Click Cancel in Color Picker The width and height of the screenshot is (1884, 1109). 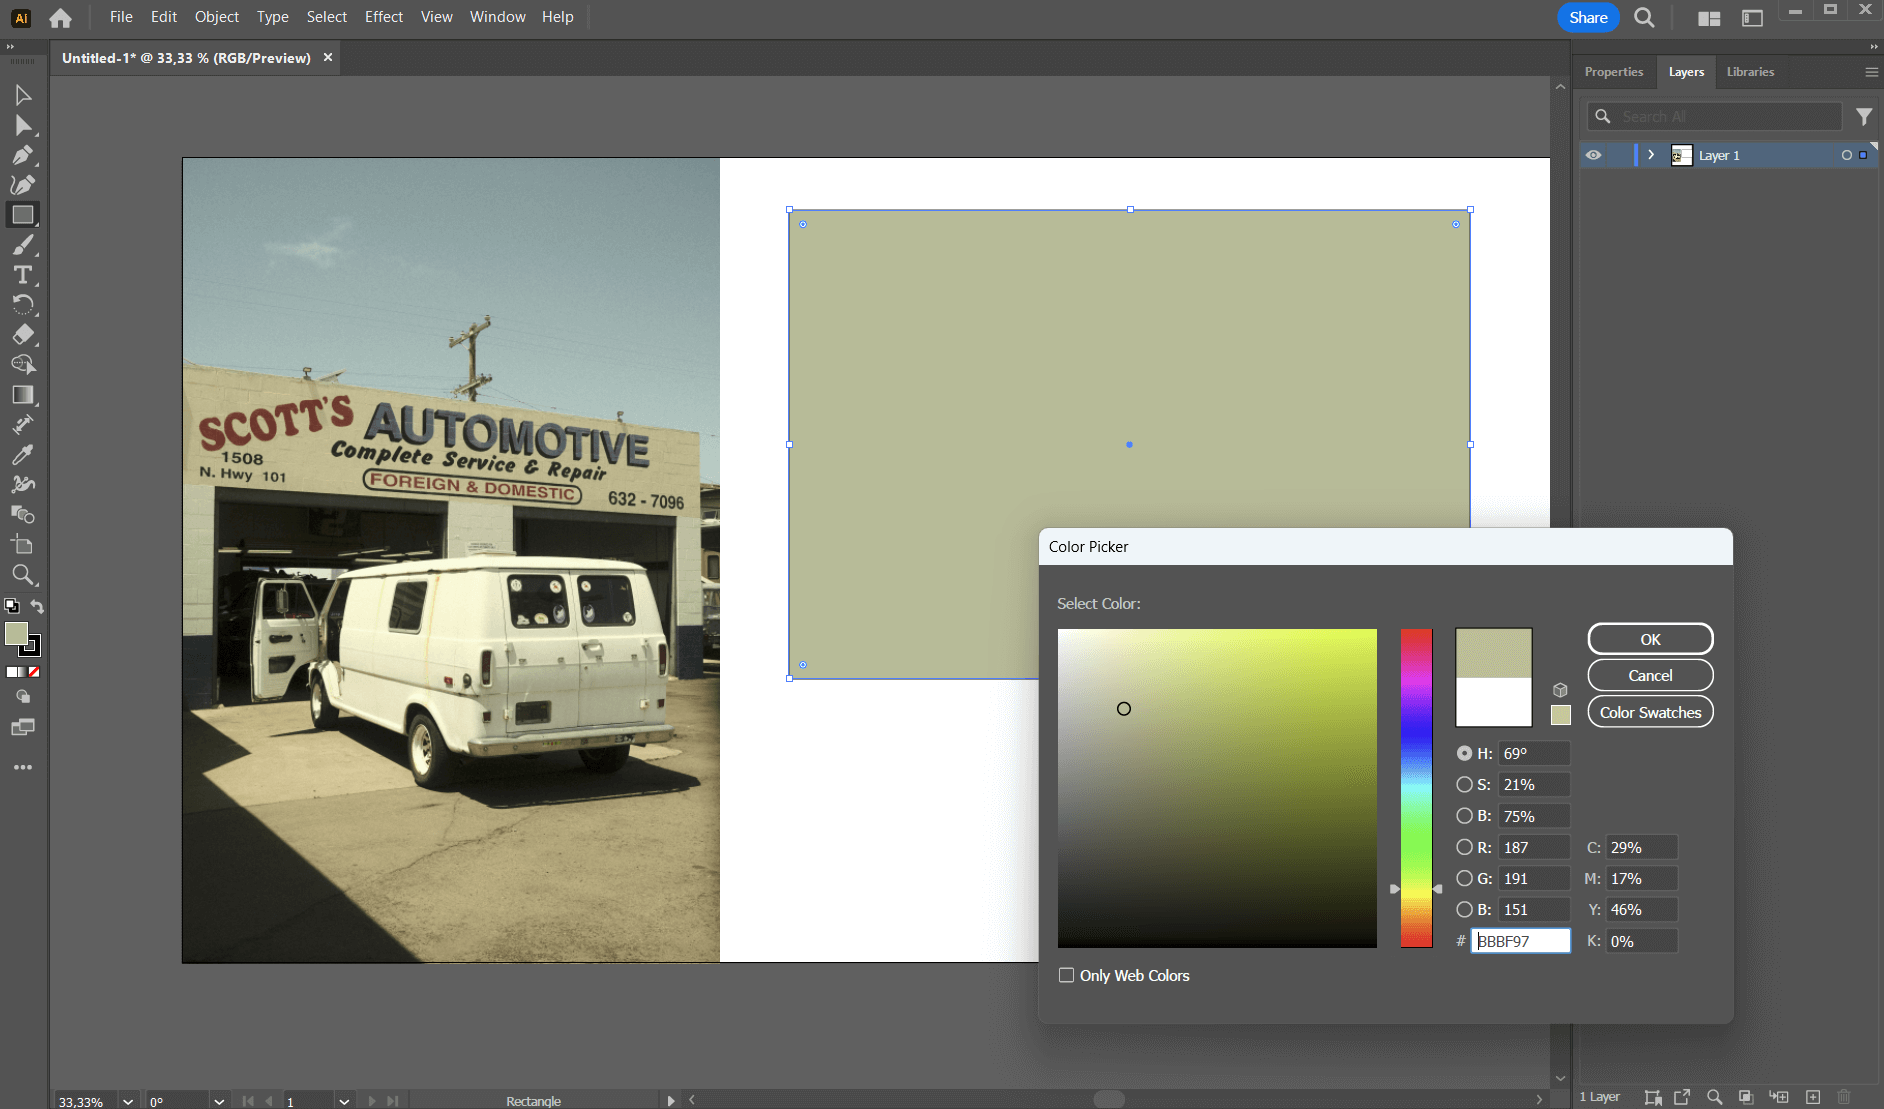point(1650,676)
